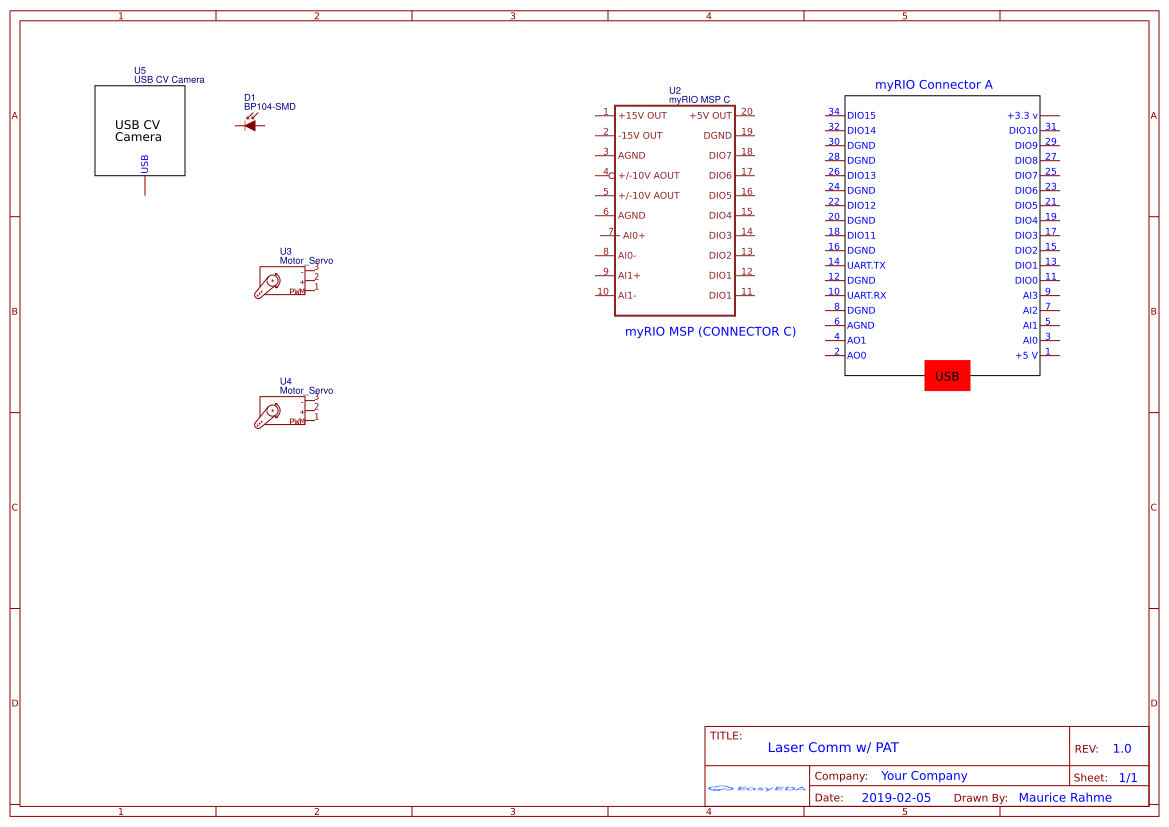The width and height of the screenshot is (1169, 827).
Task: Select the 'myRIO Connector A' title text
Action: pos(933,85)
